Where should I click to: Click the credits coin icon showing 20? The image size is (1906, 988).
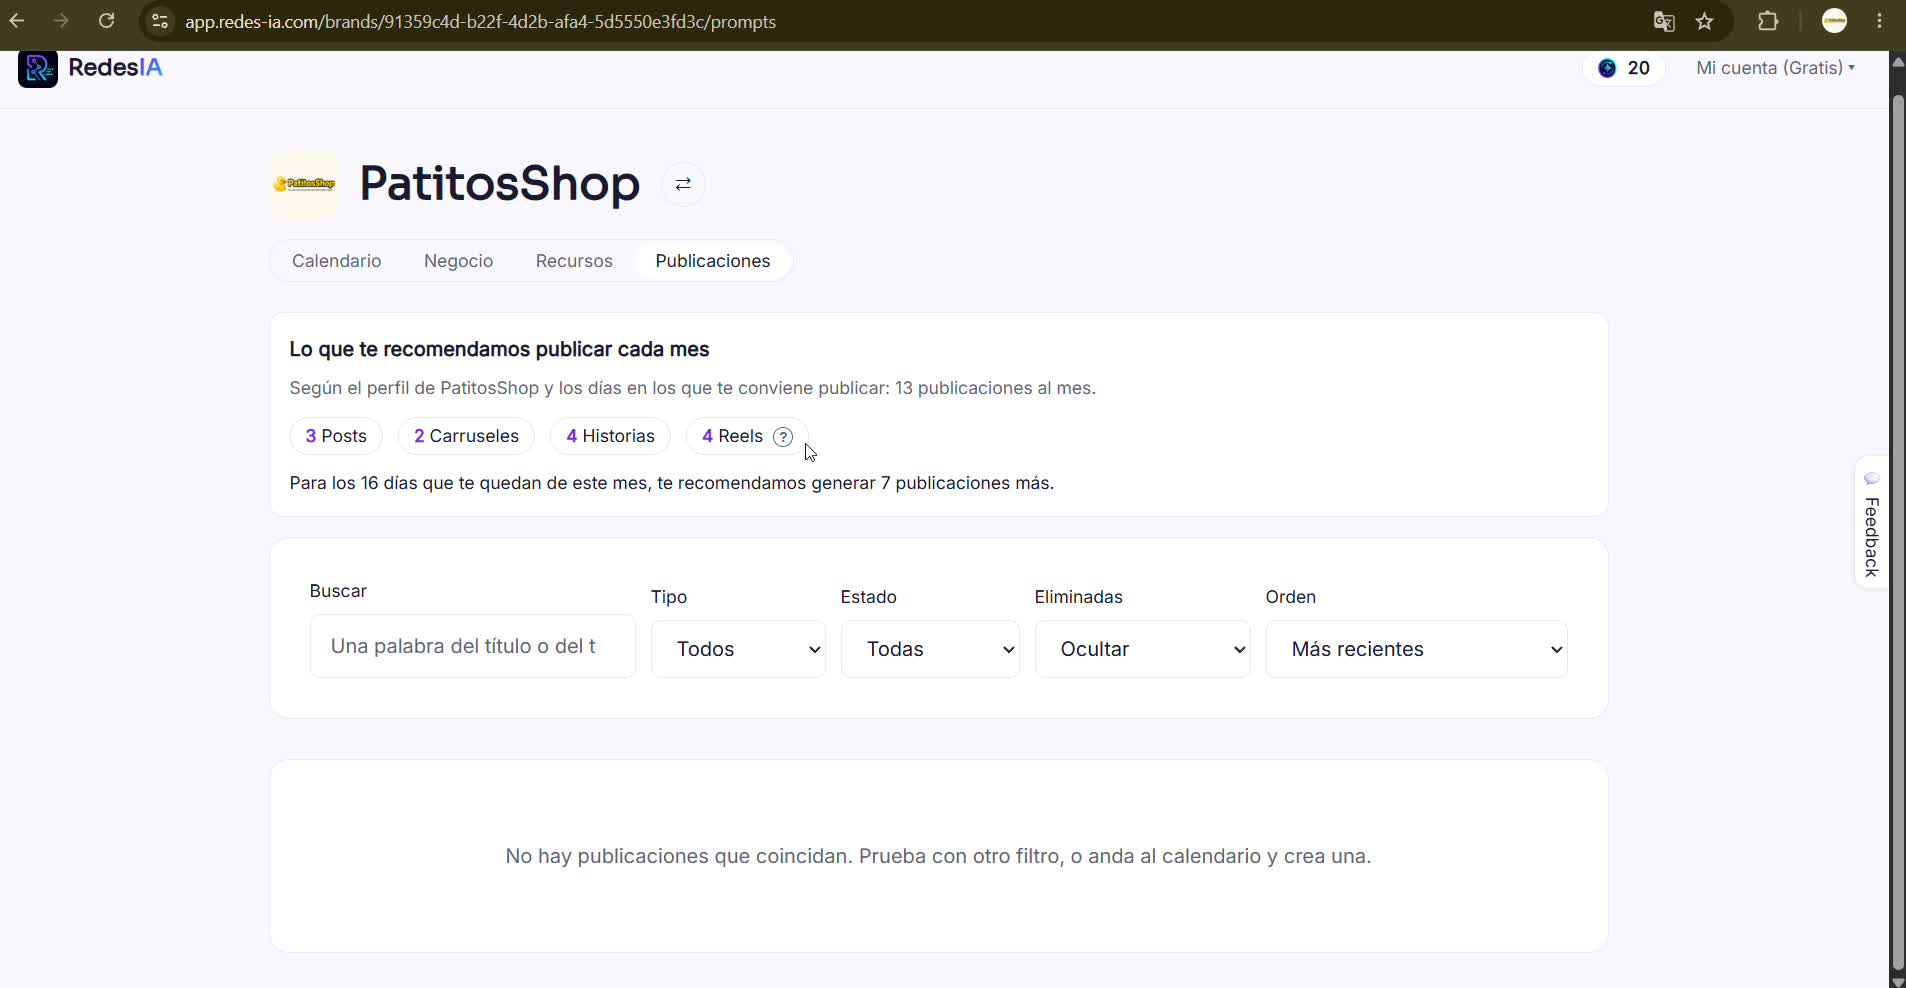[x=1607, y=68]
